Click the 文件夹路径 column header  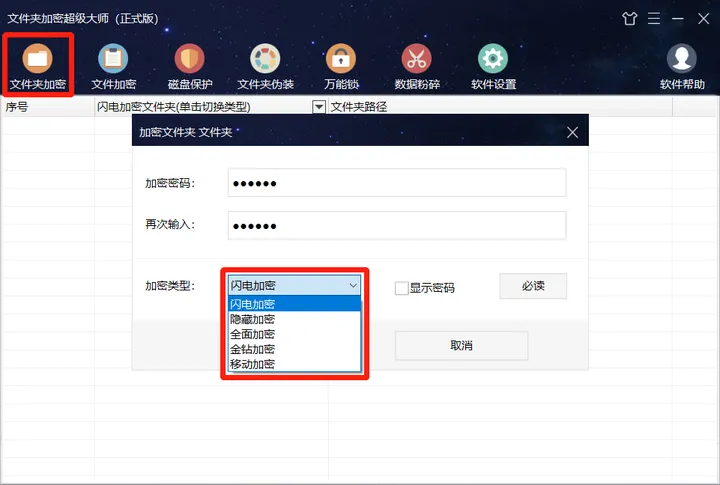point(500,107)
